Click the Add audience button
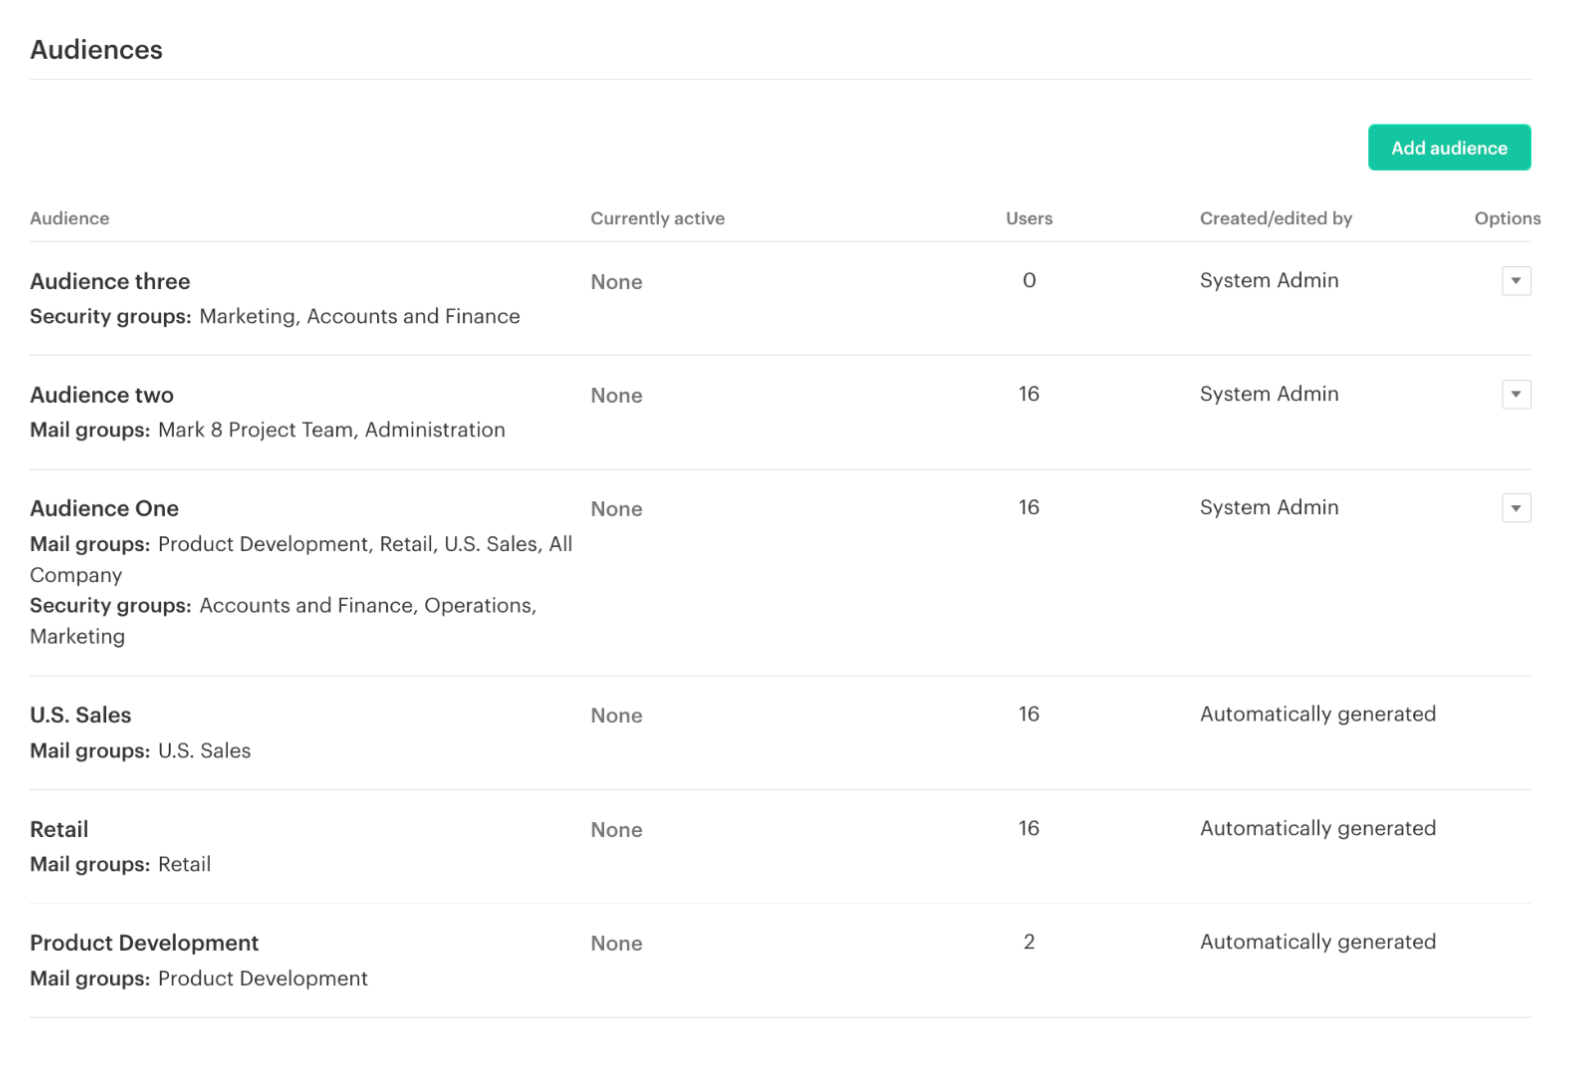 (1448, 147)
